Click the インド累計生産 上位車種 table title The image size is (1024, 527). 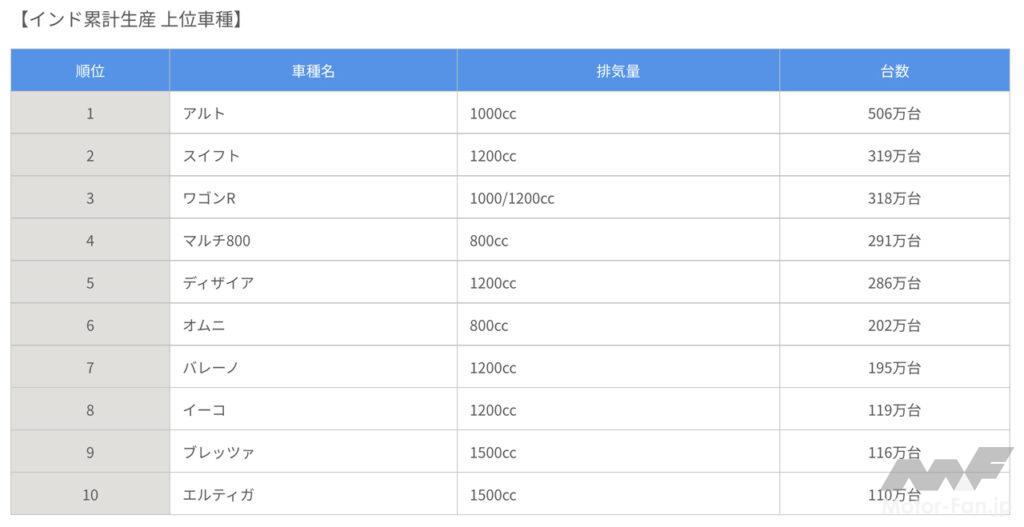click(x=131, y=19)
